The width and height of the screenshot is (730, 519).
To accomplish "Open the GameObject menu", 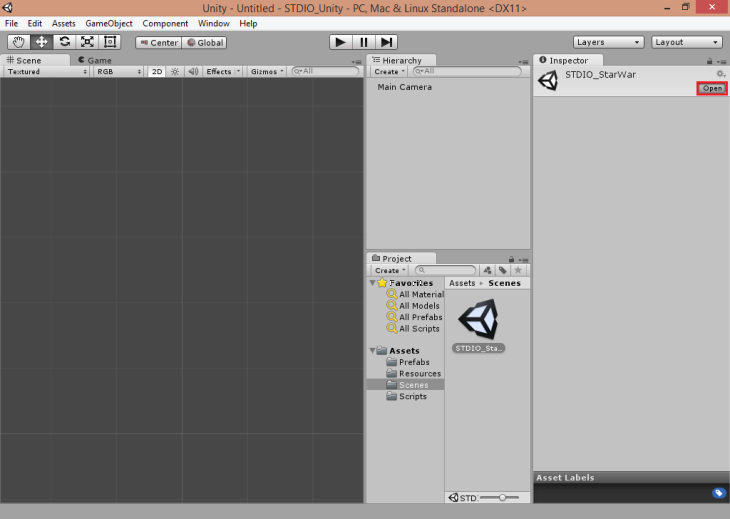I will (x=108, y=23).
